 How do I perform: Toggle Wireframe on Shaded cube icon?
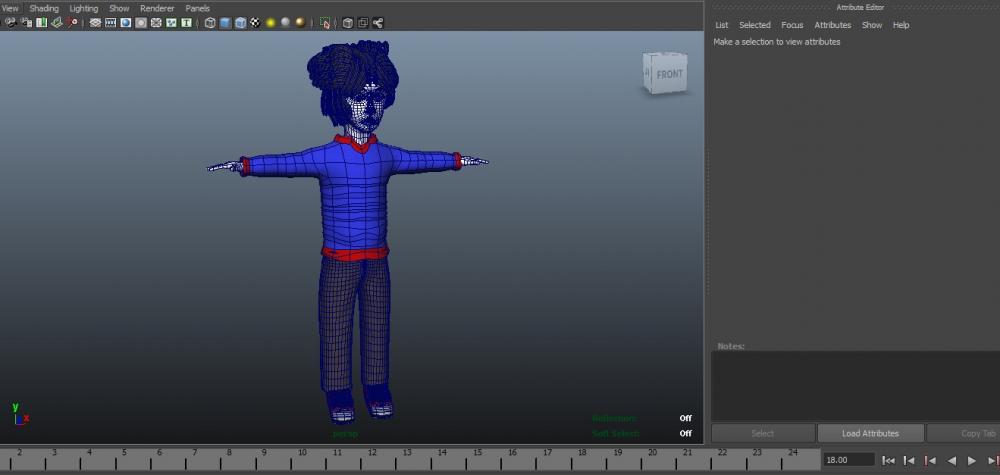(240, 22)
